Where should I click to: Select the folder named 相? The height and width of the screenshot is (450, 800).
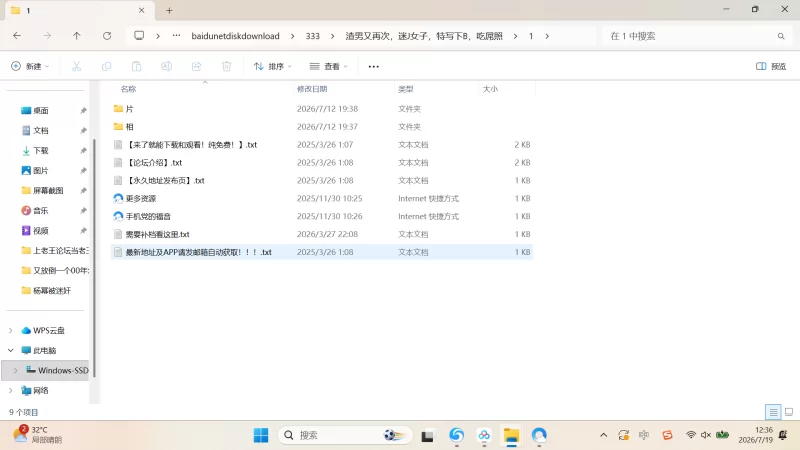pyautogui.click(x=129, y=127)
